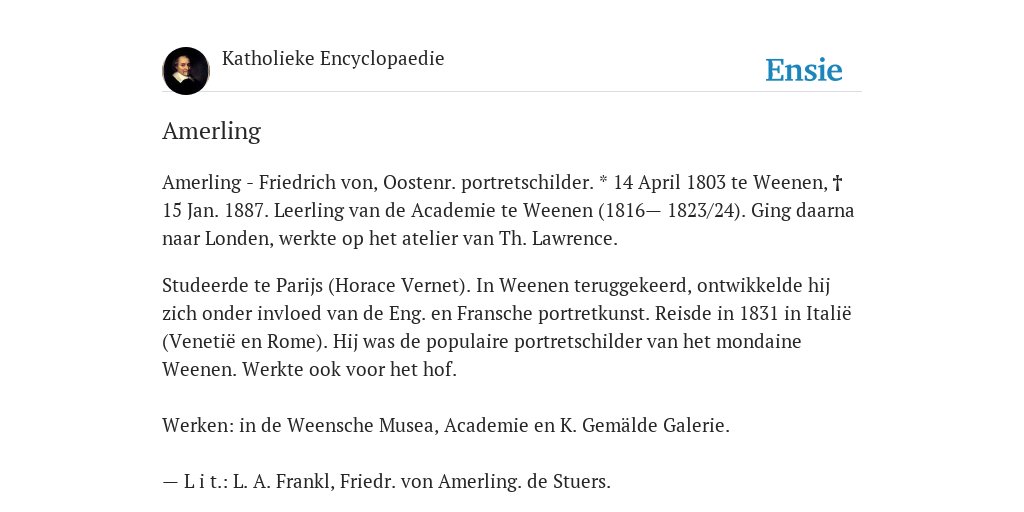1024x512 pixels.
Task: Click the asterisk birth symbol before 14 April
Action: (x=603, y=181)
